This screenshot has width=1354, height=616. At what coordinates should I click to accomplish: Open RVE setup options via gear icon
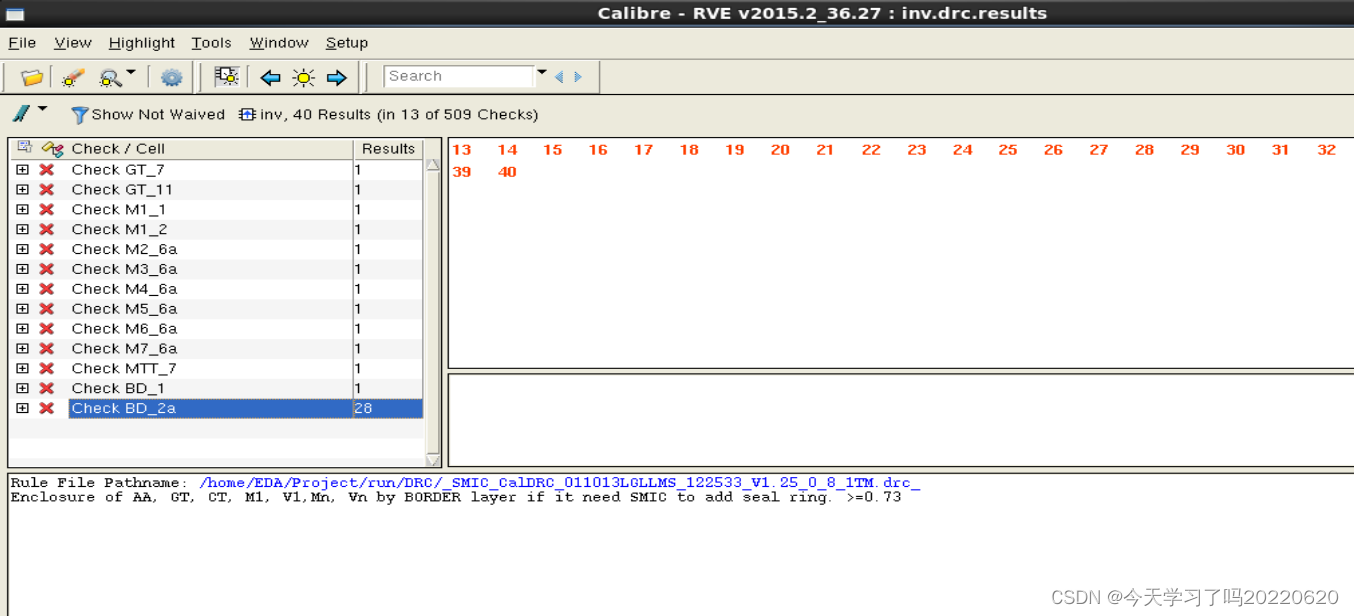(171, 76)
